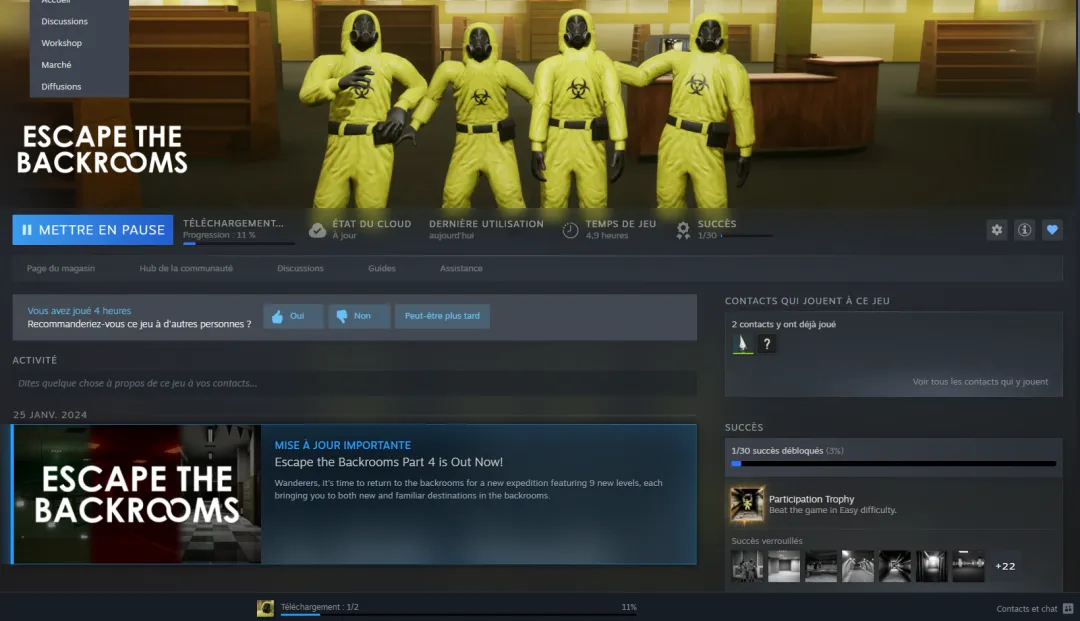This screenshot has height=621, width=1080.
Task: Select Marché in community menu
Action: (56, 65)
